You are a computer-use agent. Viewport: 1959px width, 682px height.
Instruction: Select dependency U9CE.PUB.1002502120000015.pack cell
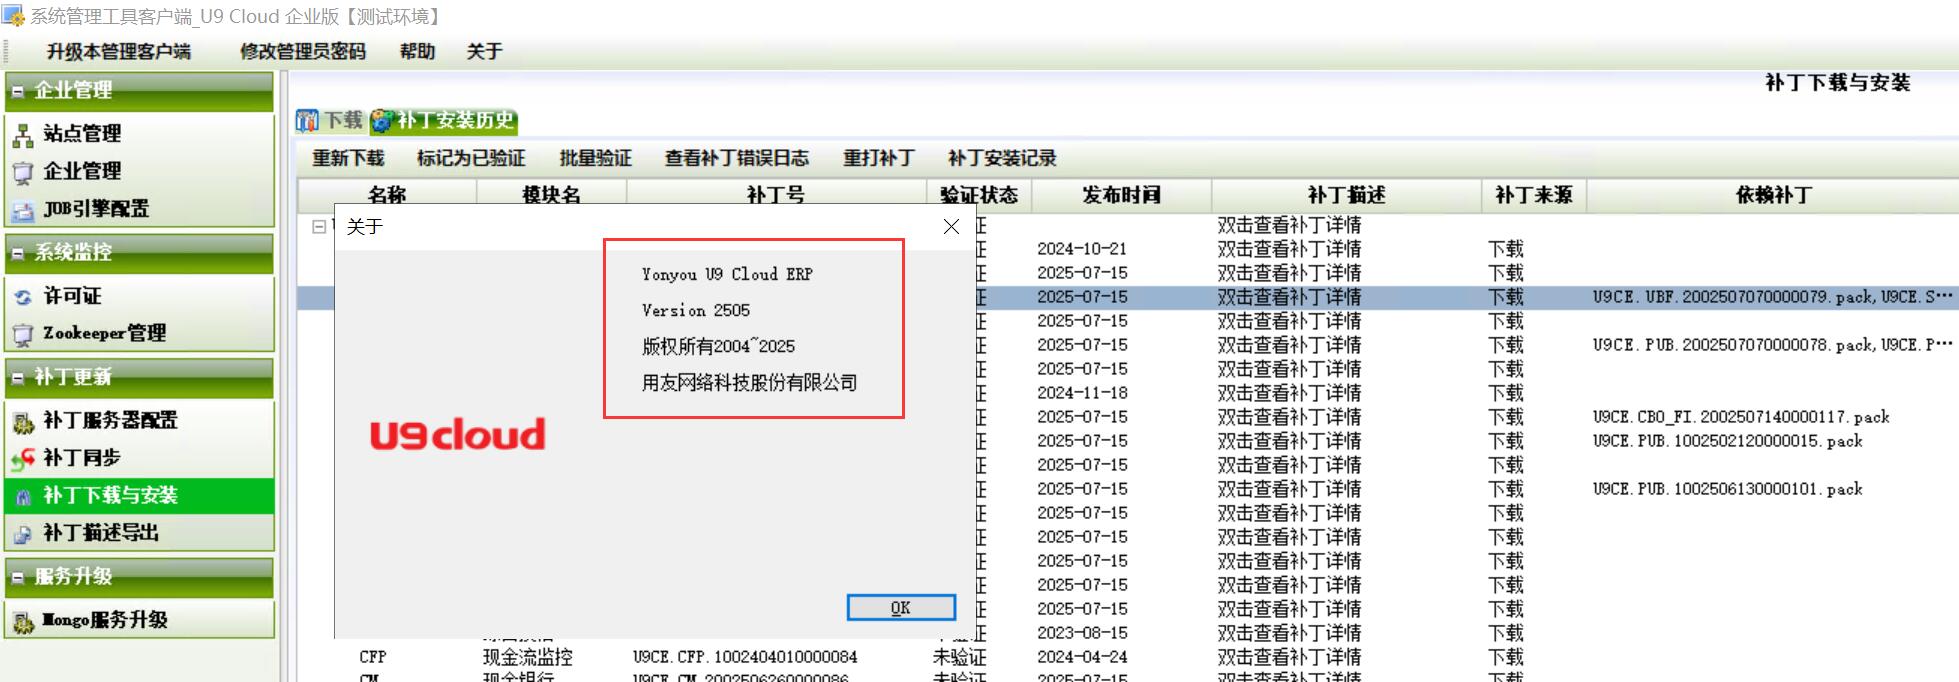(x=1727, y=441)
